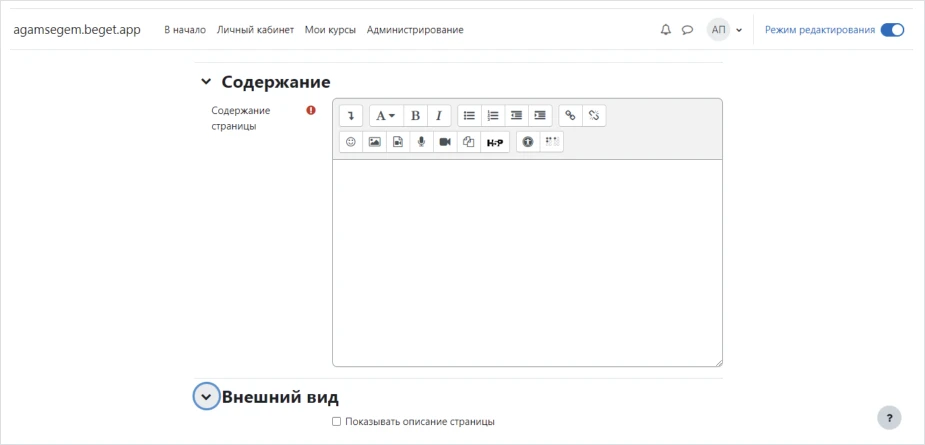Click the indent button

540,116
